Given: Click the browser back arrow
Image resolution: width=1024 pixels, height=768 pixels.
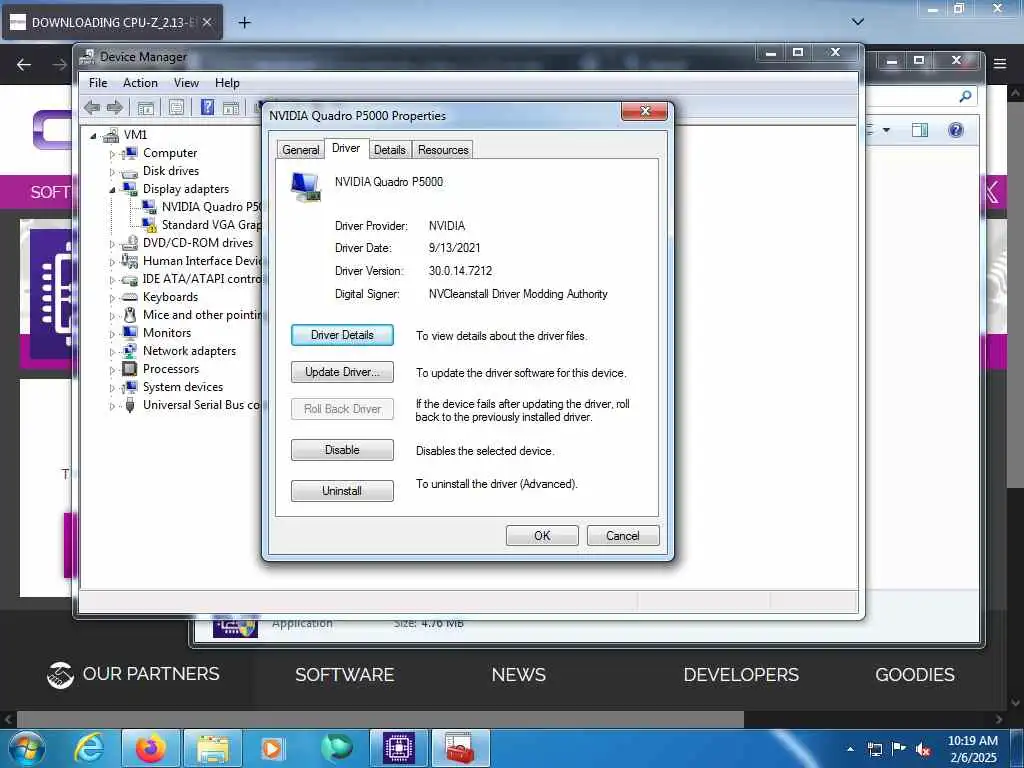Looking at the screenshot, I should (24, 65).
